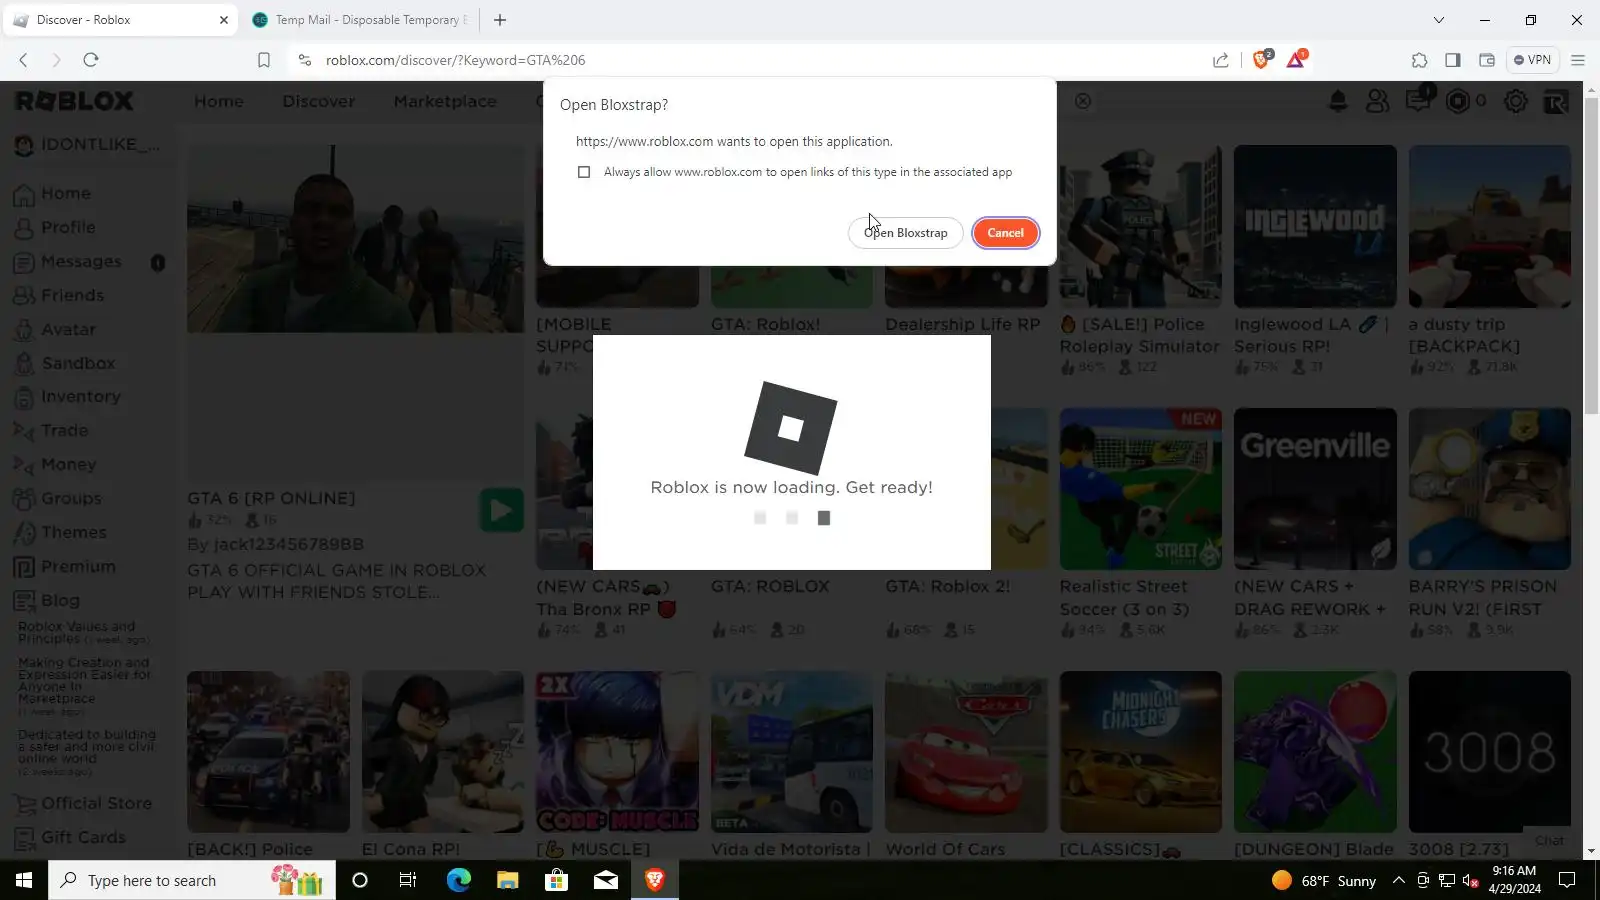Open the Windows Start menu
1600x900 pixels.
point(24,880)
